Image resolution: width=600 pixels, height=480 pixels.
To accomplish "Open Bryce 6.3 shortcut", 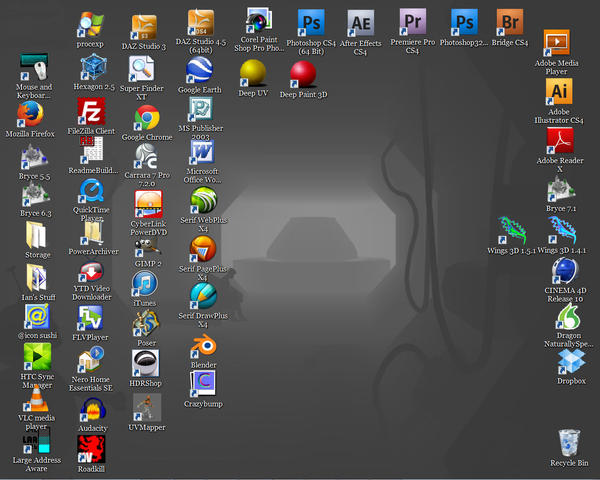I will pos(35,194).
